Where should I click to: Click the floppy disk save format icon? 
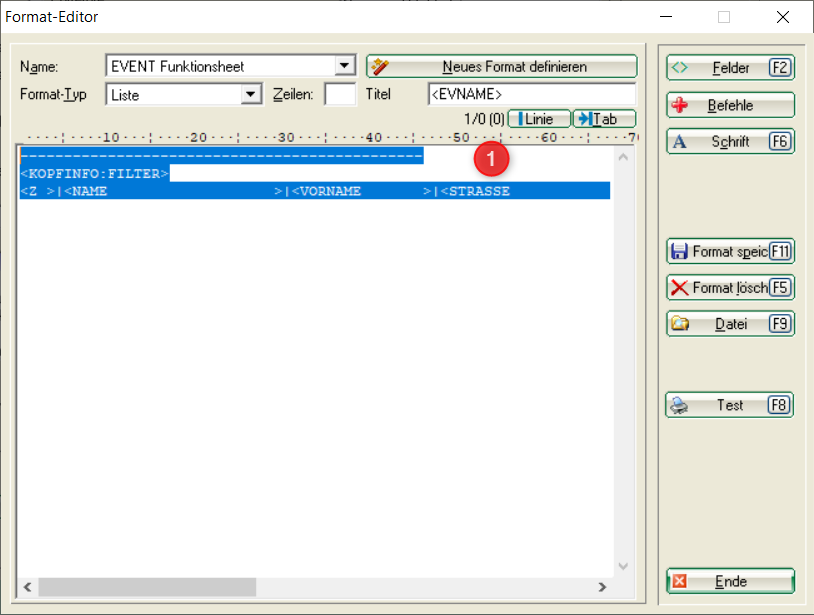(x=680, y=252)
